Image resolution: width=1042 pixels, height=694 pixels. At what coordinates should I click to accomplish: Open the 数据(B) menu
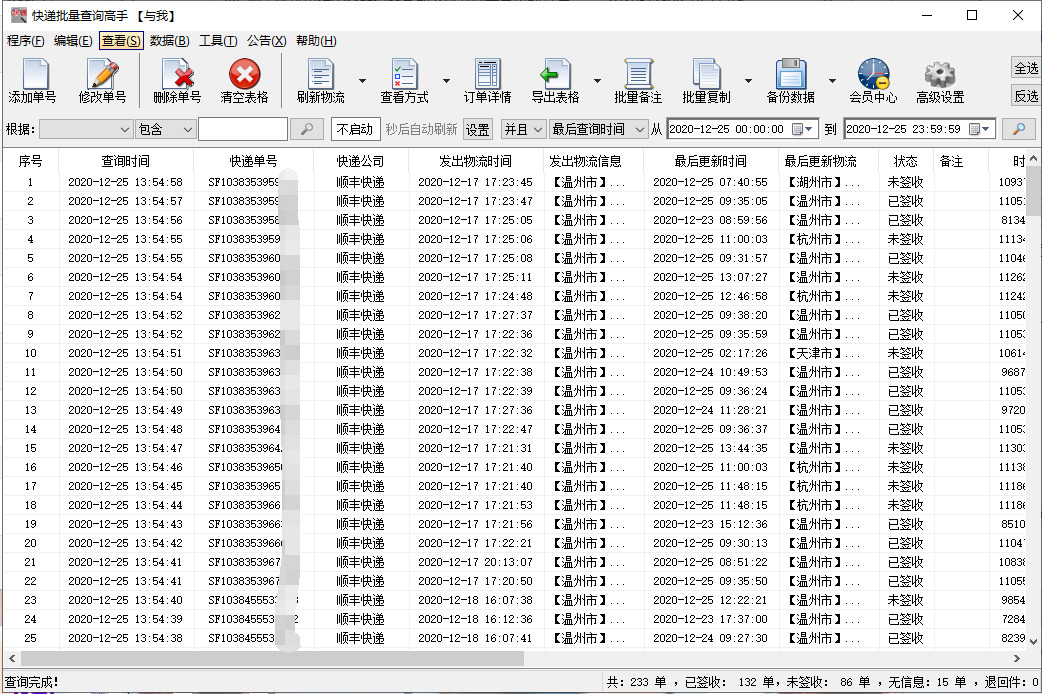point(169,41)
